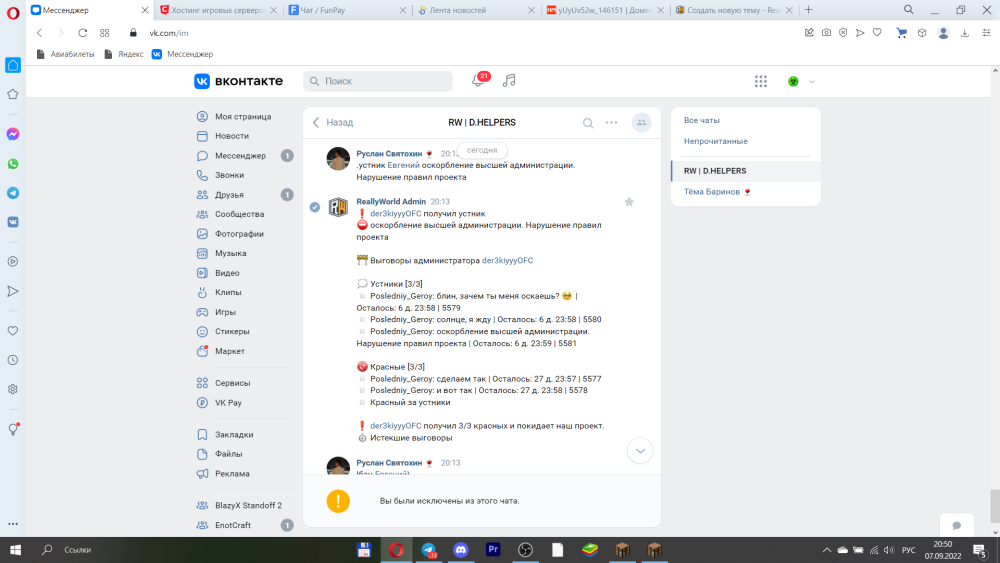Open Моя страница in VK menu
The height and width of the screenshot is (563, 1000).
coord(243,117)
